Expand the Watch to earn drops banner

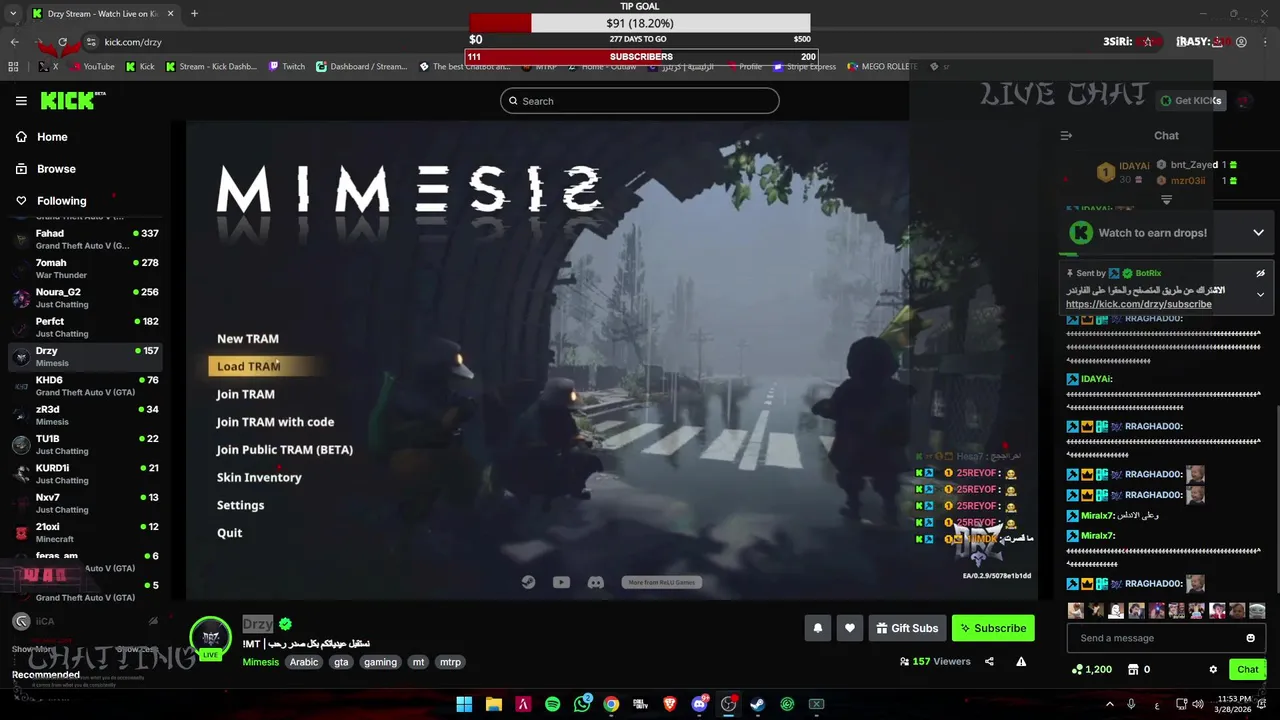(x=1258, y=233)
